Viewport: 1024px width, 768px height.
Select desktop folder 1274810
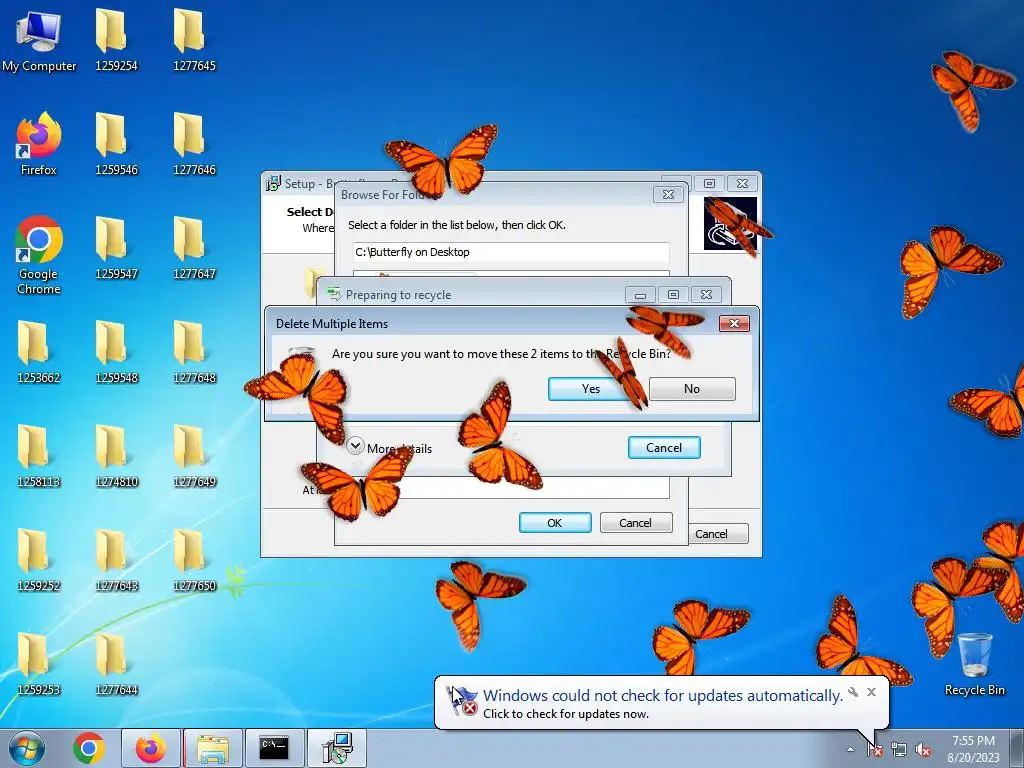tap(116, 457)
